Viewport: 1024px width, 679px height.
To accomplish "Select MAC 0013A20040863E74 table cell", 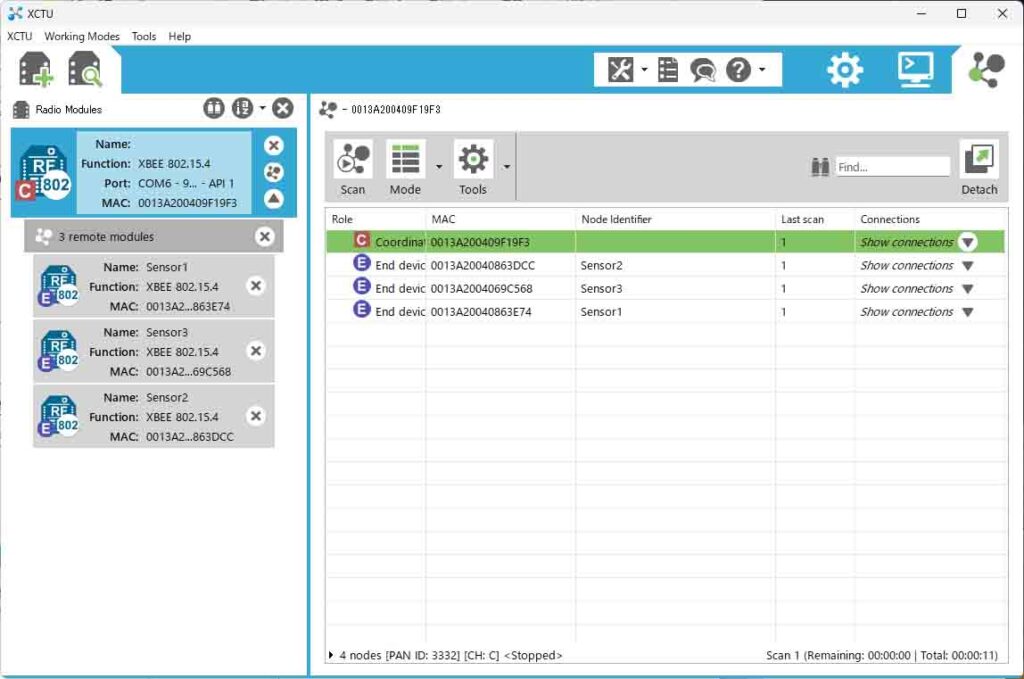I will (481, 312).
